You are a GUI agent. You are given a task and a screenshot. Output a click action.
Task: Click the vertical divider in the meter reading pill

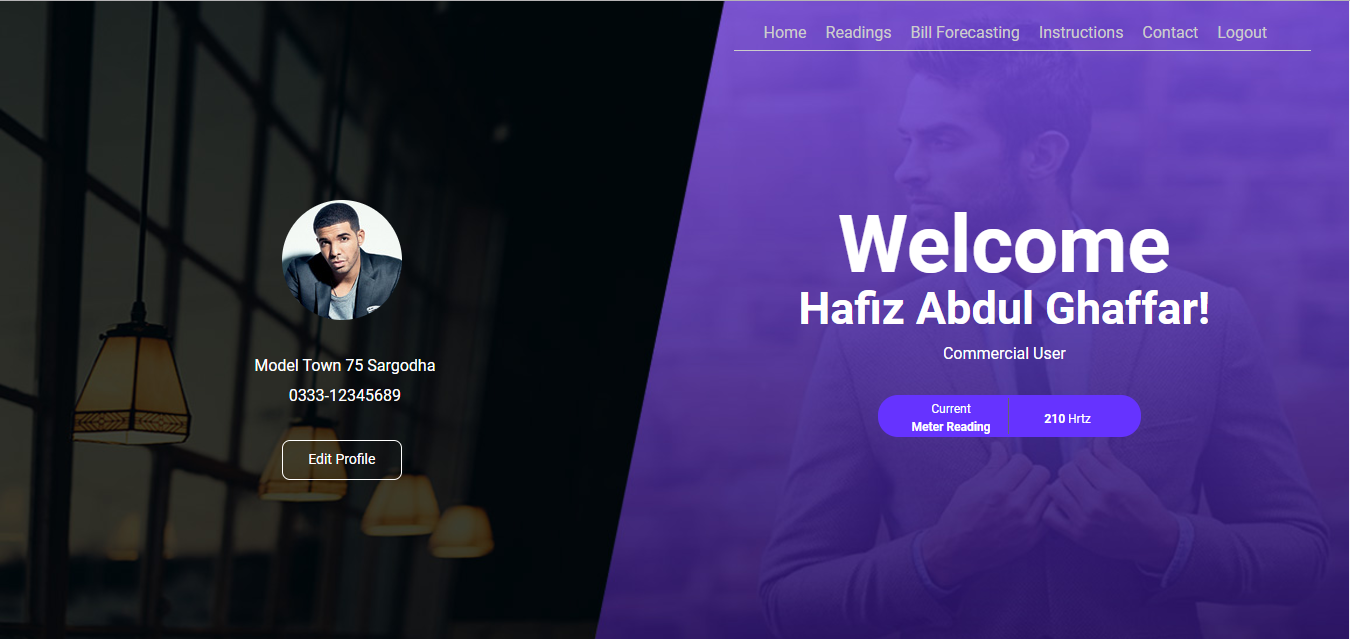[1009, 416]
